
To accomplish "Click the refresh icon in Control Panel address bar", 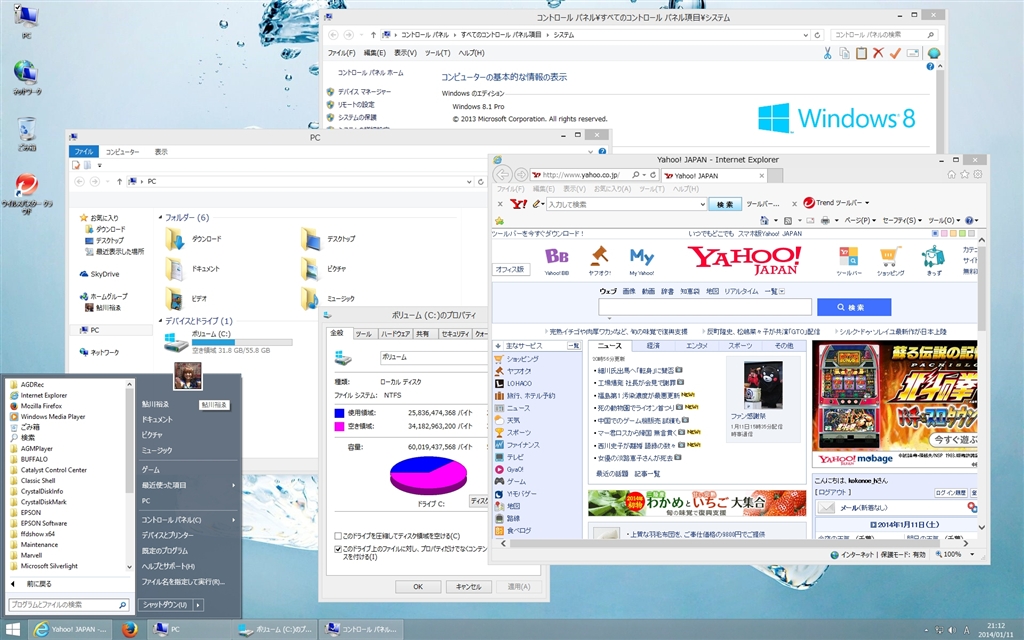I will coord(817,35).
